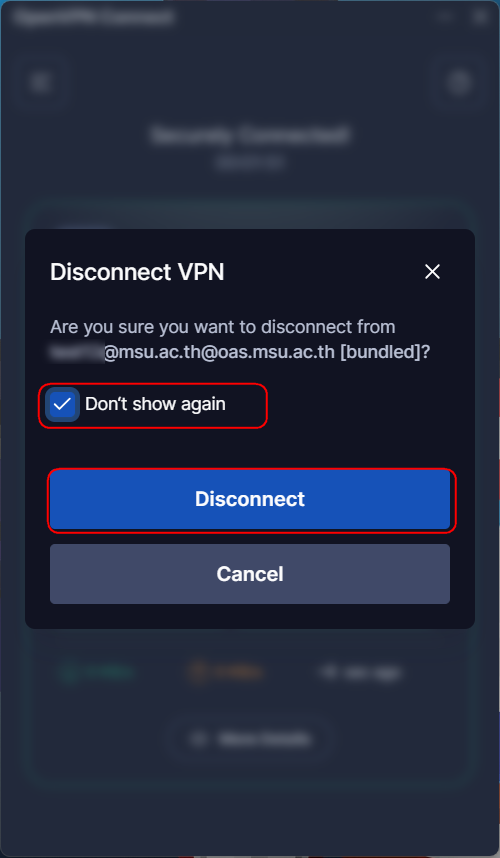Click the Disconnect VPN dialog title
The height and width of the screenshot is (858, 500).
137,272
